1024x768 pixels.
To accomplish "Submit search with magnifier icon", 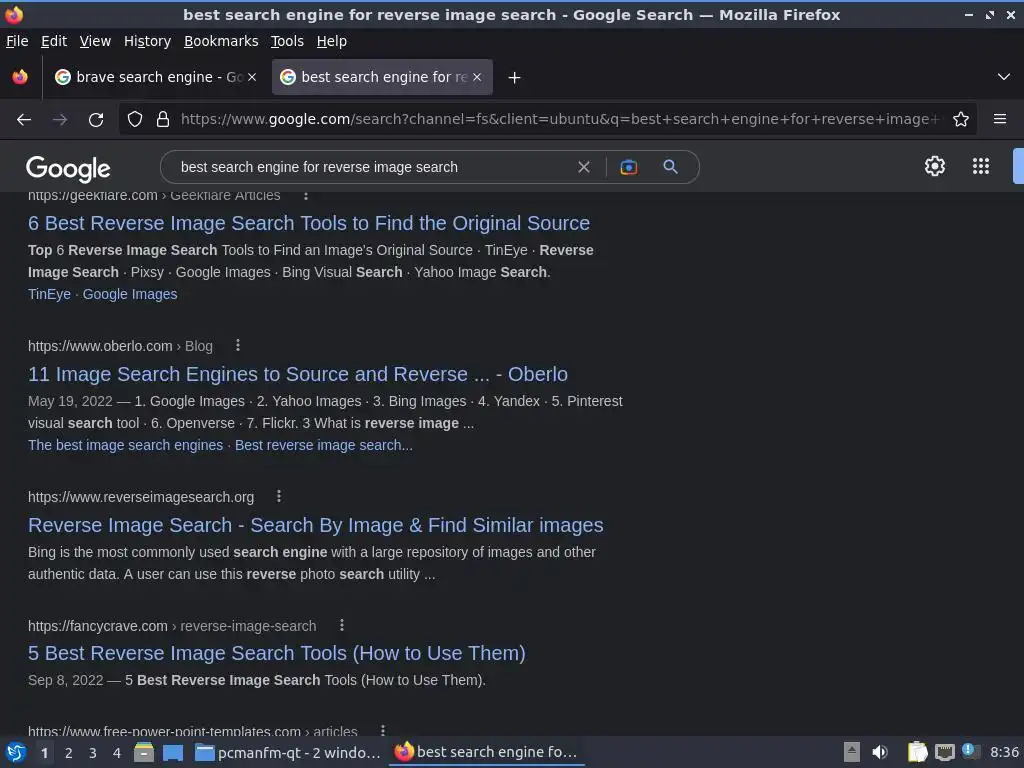I will 670,167.
